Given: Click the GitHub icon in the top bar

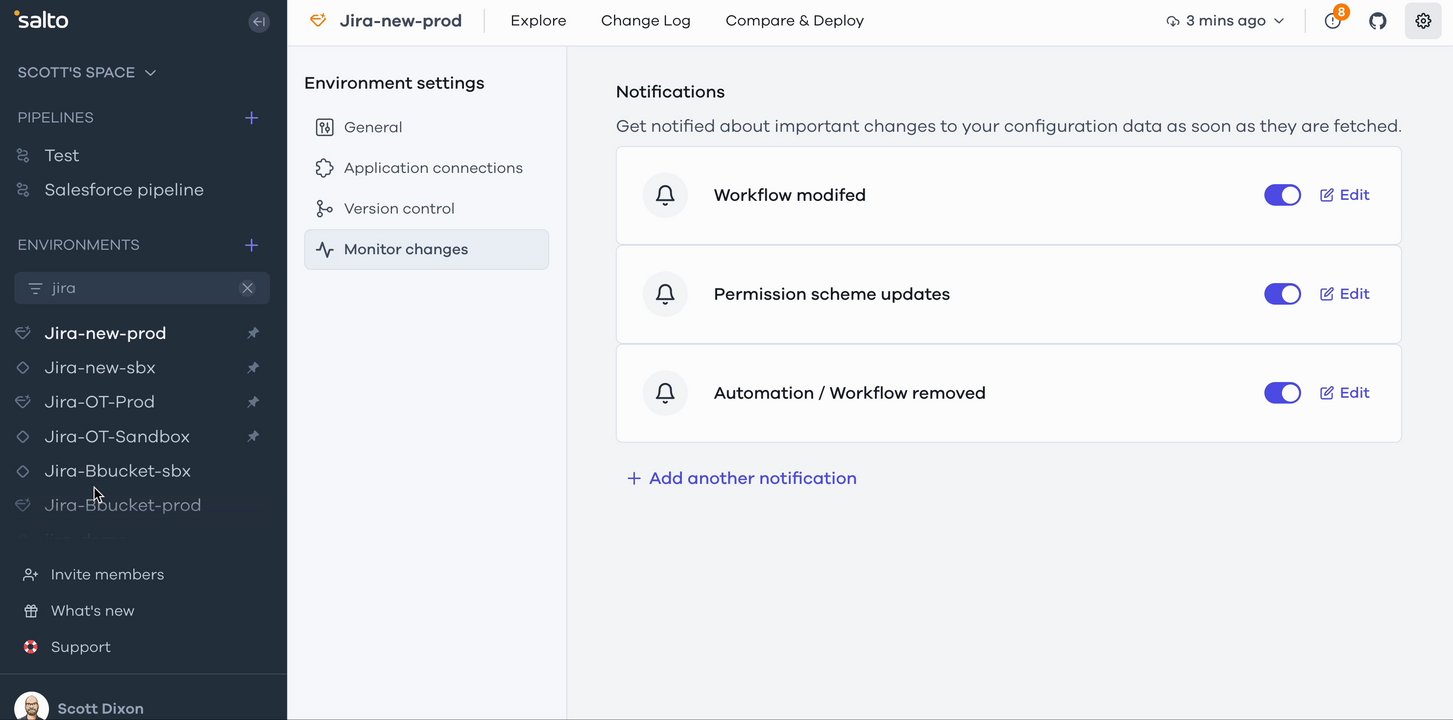Looking at the screenshot, I should tap(1378, 21).
